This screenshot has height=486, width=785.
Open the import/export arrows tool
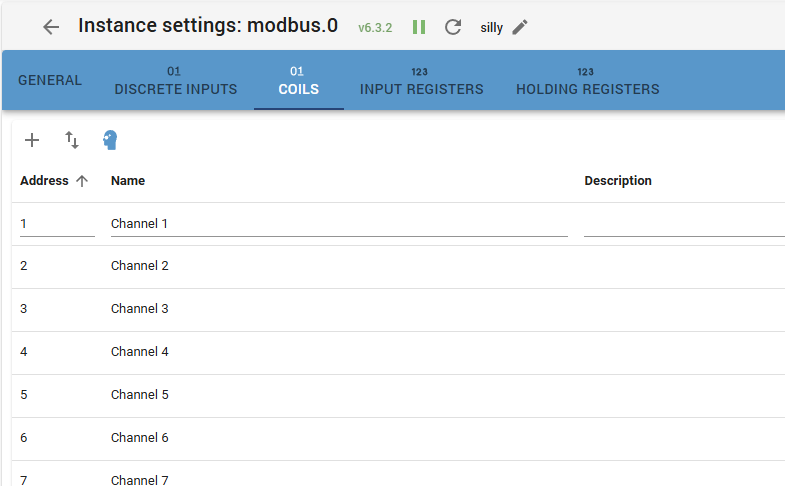pos(72,140)
